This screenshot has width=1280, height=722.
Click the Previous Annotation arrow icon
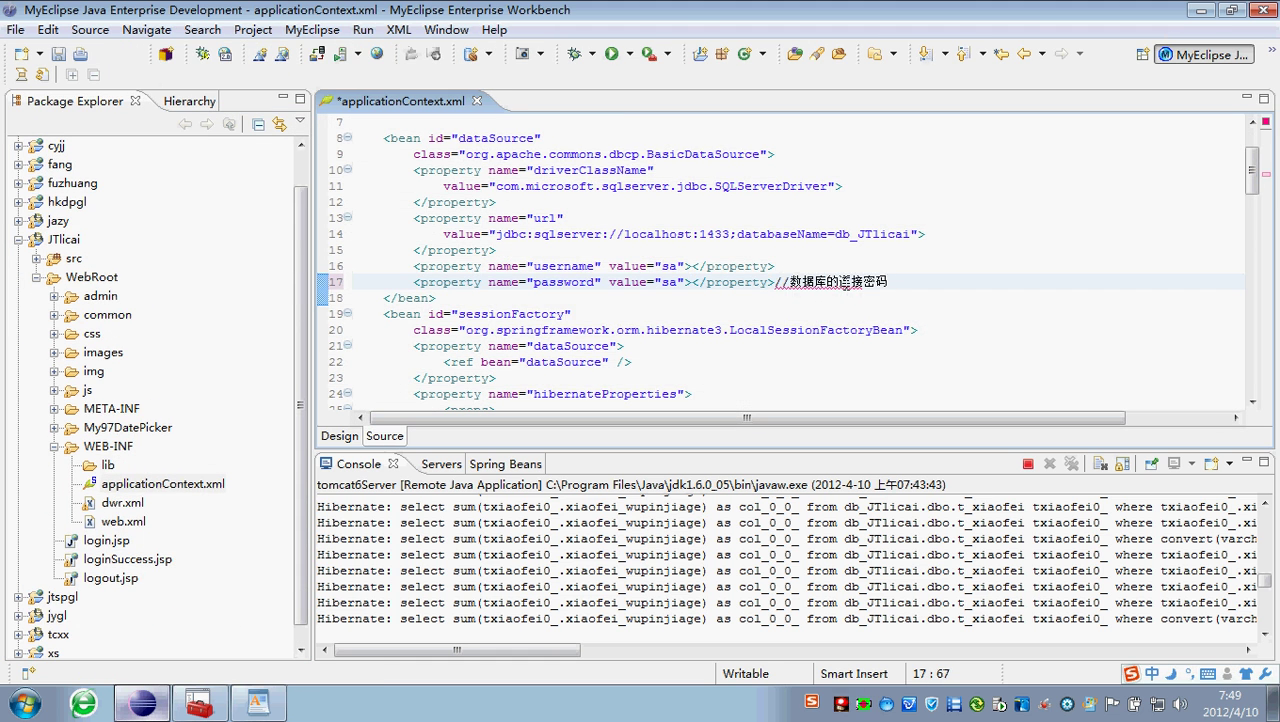(963, 54)
